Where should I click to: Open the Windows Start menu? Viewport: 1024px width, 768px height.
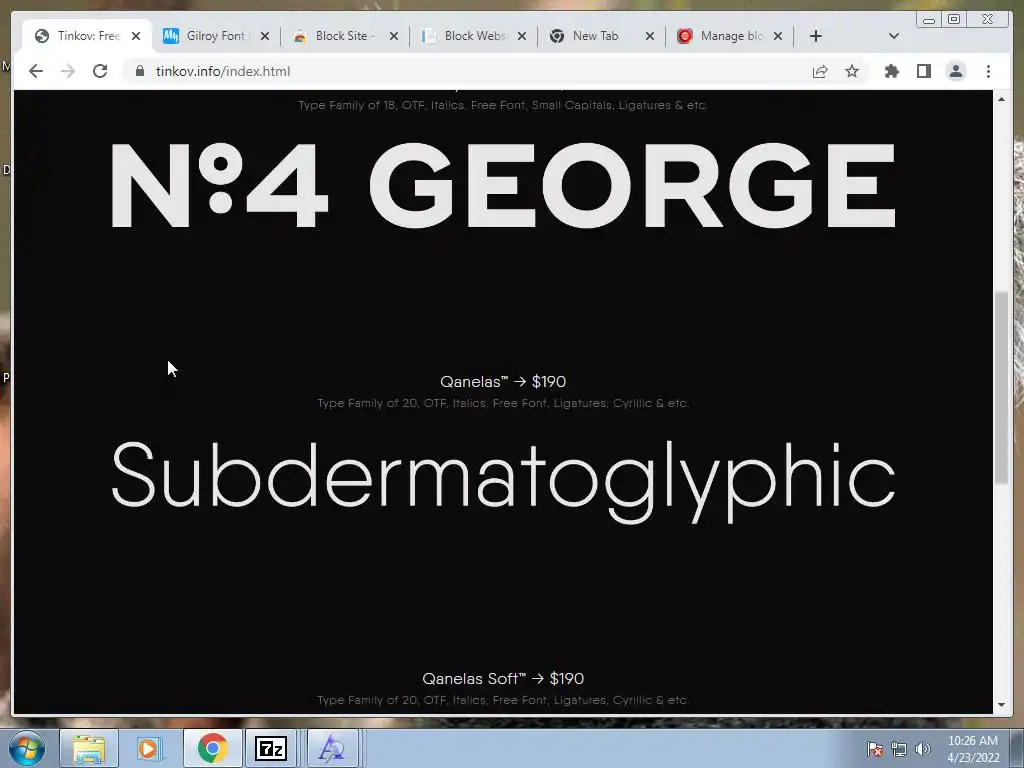tap(27, 748)
